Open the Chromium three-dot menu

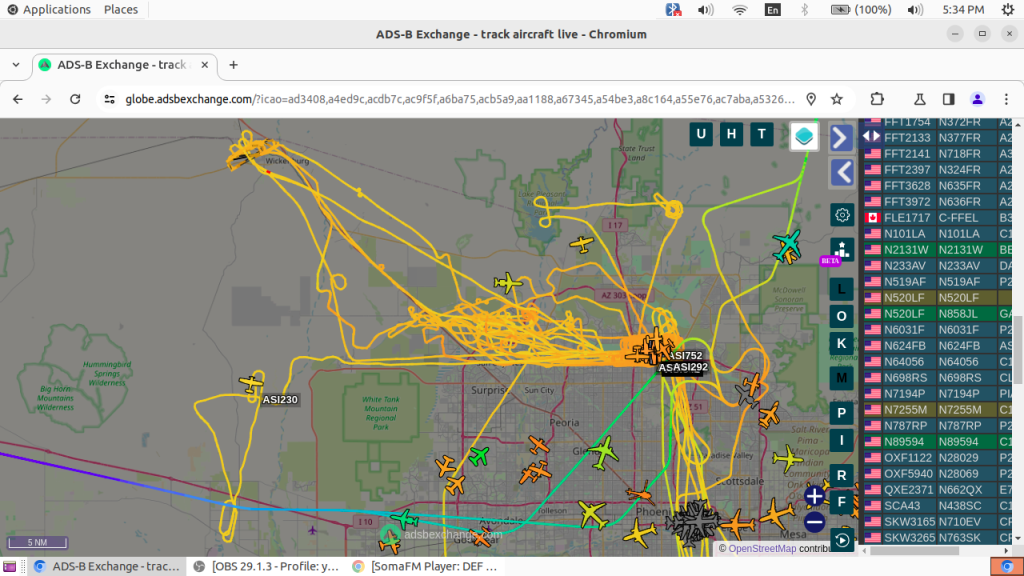click(x=1006, y=99)
